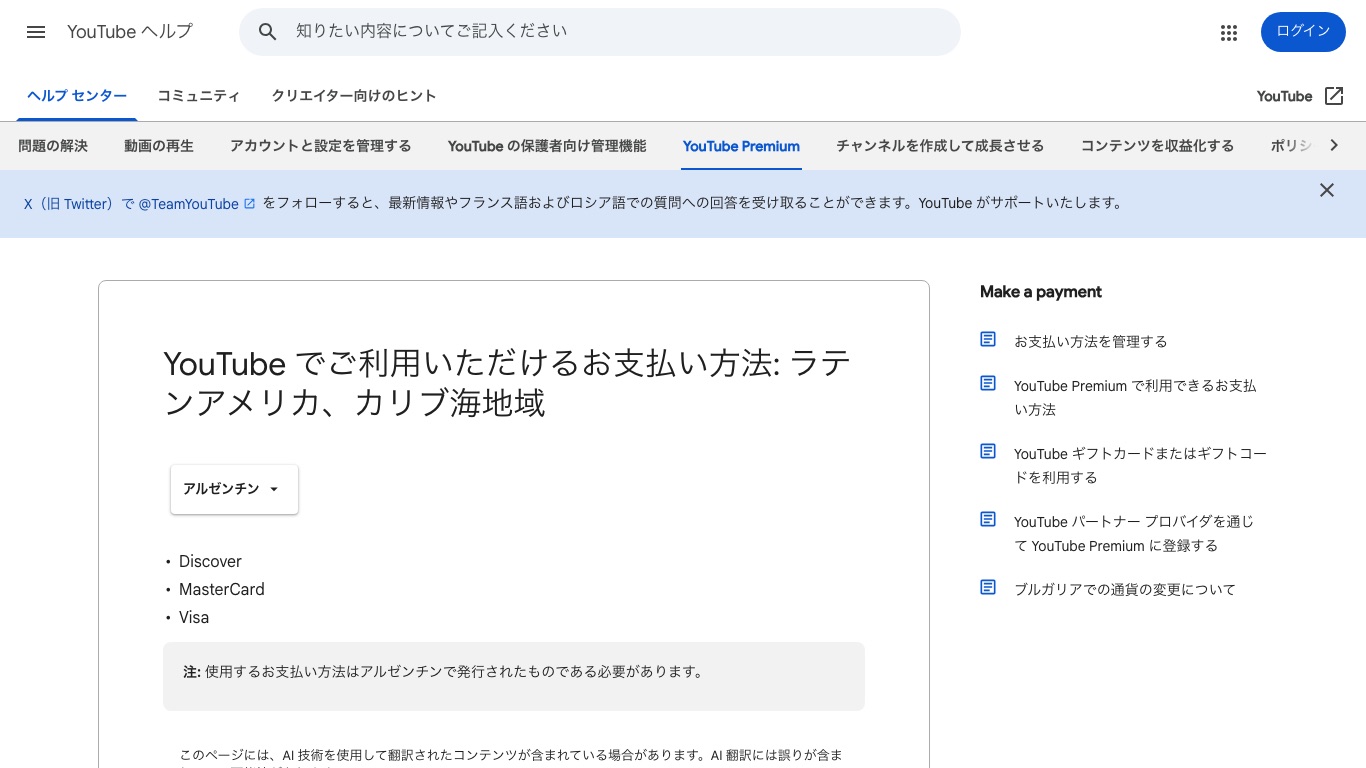The width and height of the screenshot is (1366, 768).
Task: Click the YouTube external link icon
Action: click(1334, 96)
